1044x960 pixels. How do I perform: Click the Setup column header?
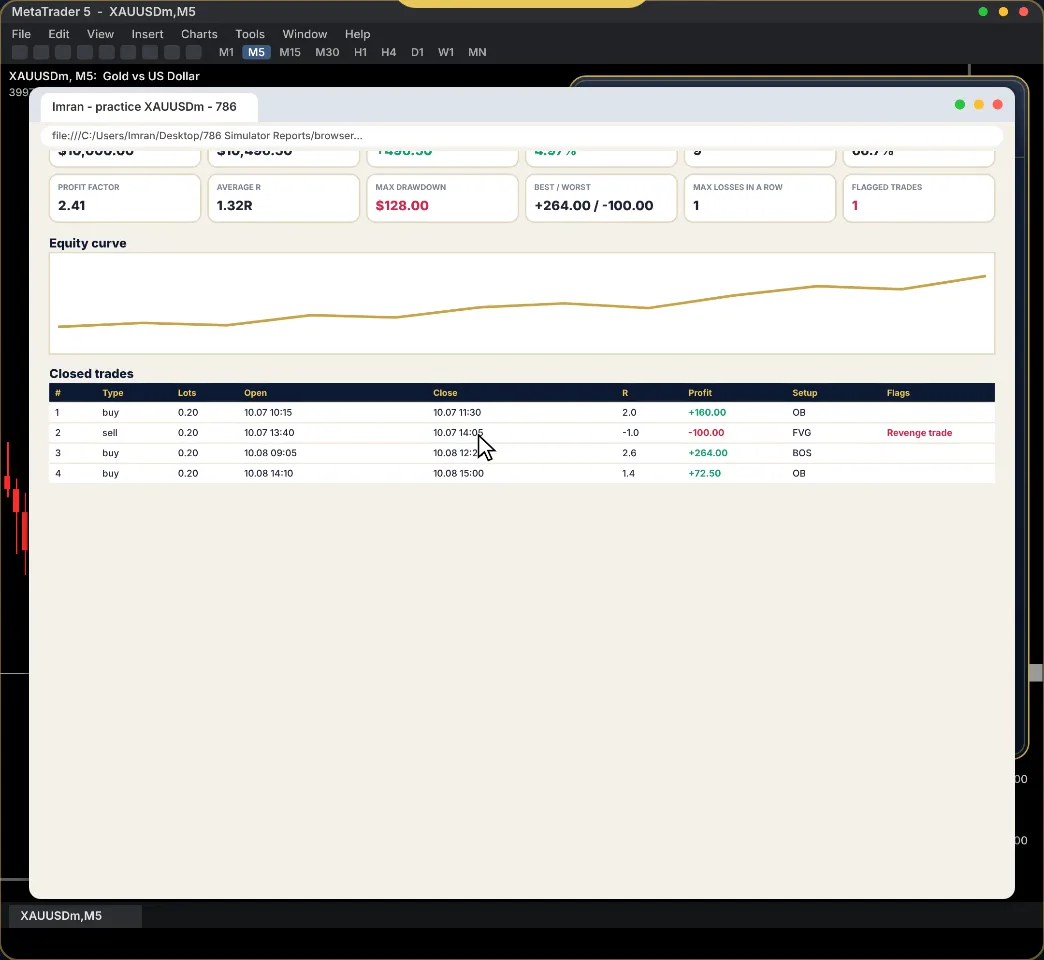tap(804, 393)
